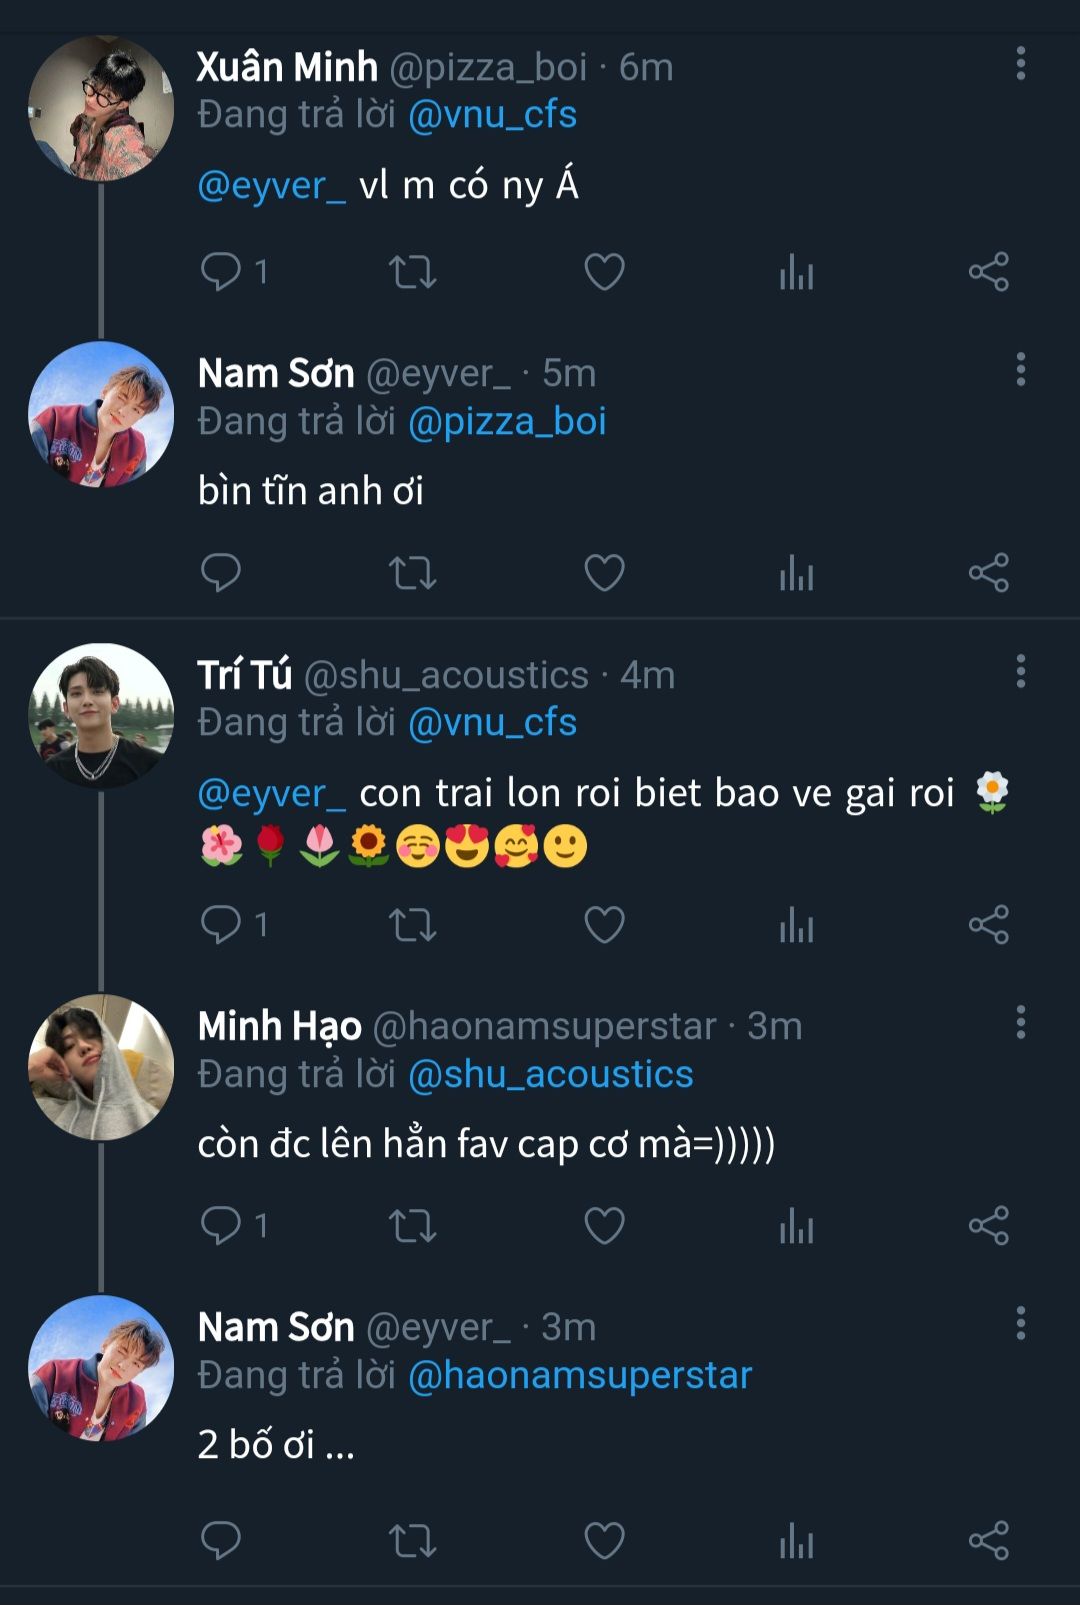Open more options on Minh Hạo's tweet
Screen dimensions: 1080x1605
[x=1020, y=1022]
